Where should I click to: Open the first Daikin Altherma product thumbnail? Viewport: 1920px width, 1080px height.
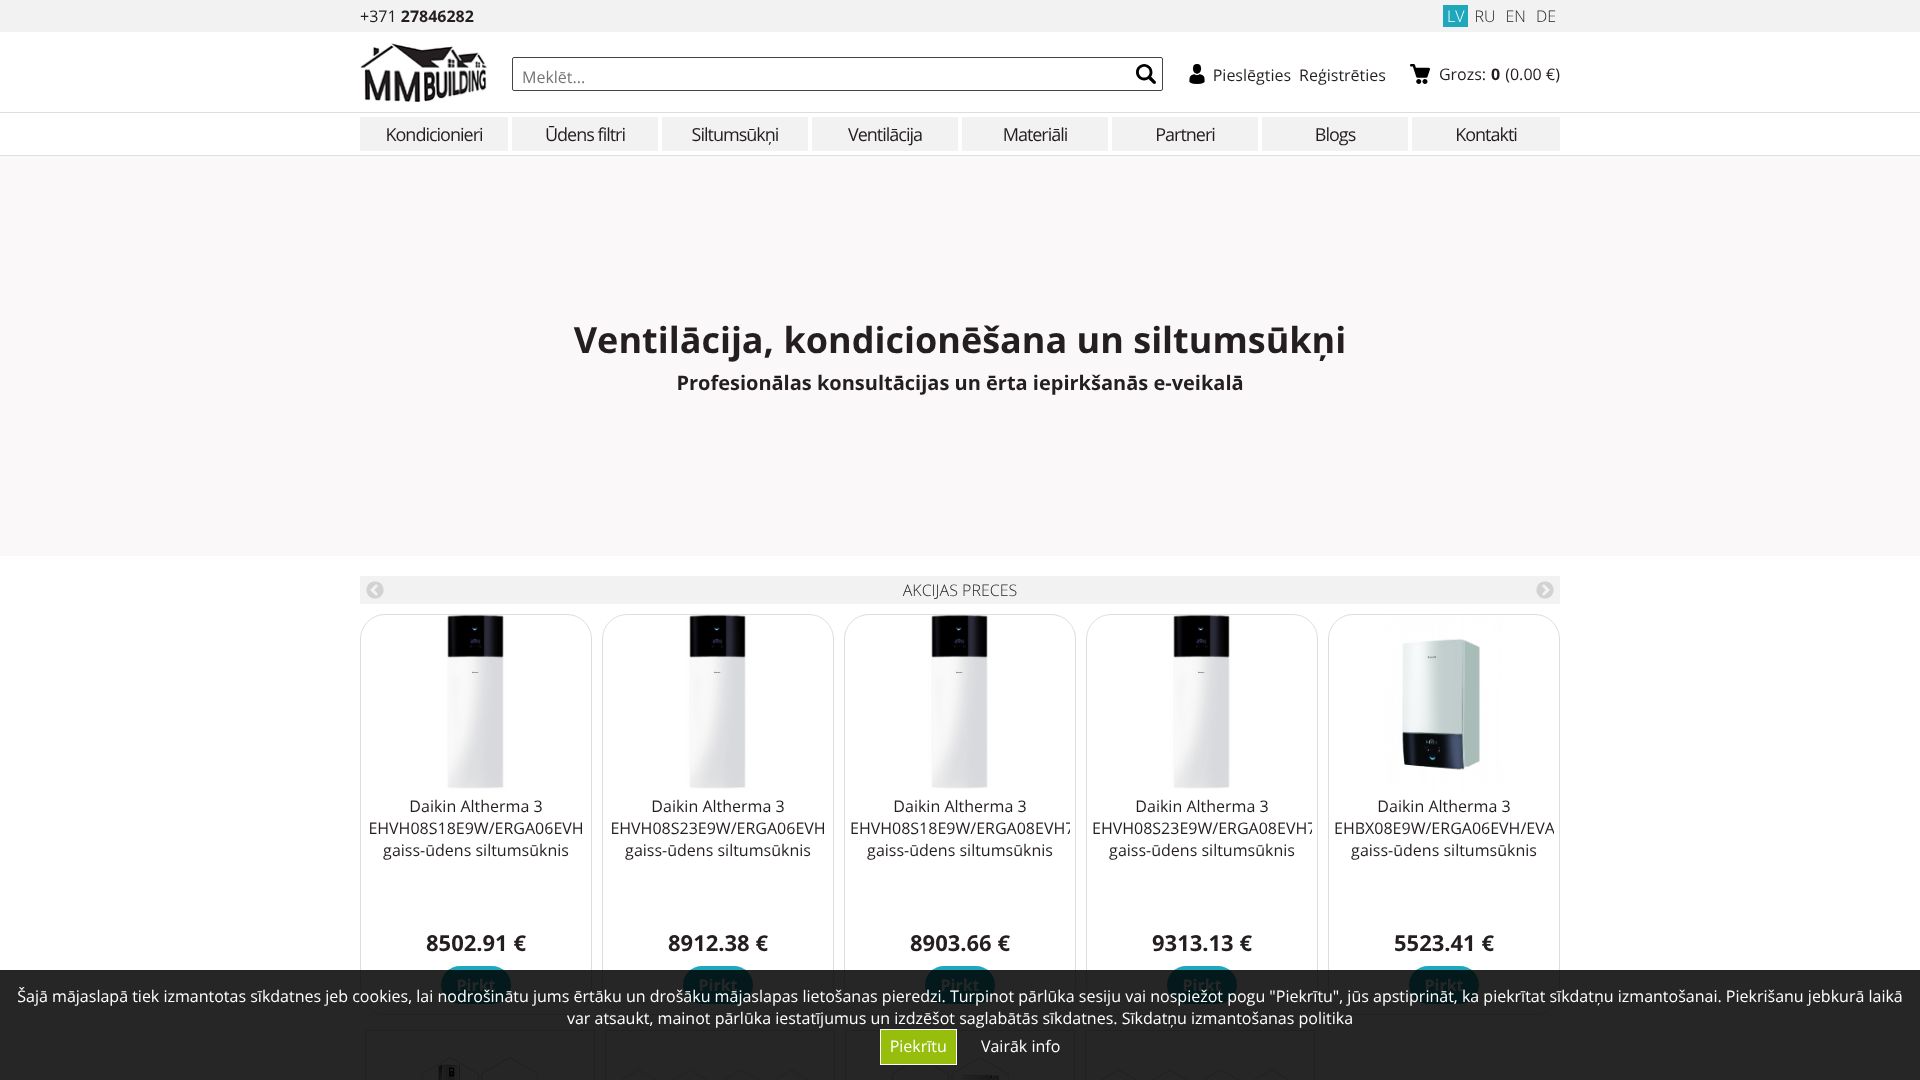tap(475, 700)
